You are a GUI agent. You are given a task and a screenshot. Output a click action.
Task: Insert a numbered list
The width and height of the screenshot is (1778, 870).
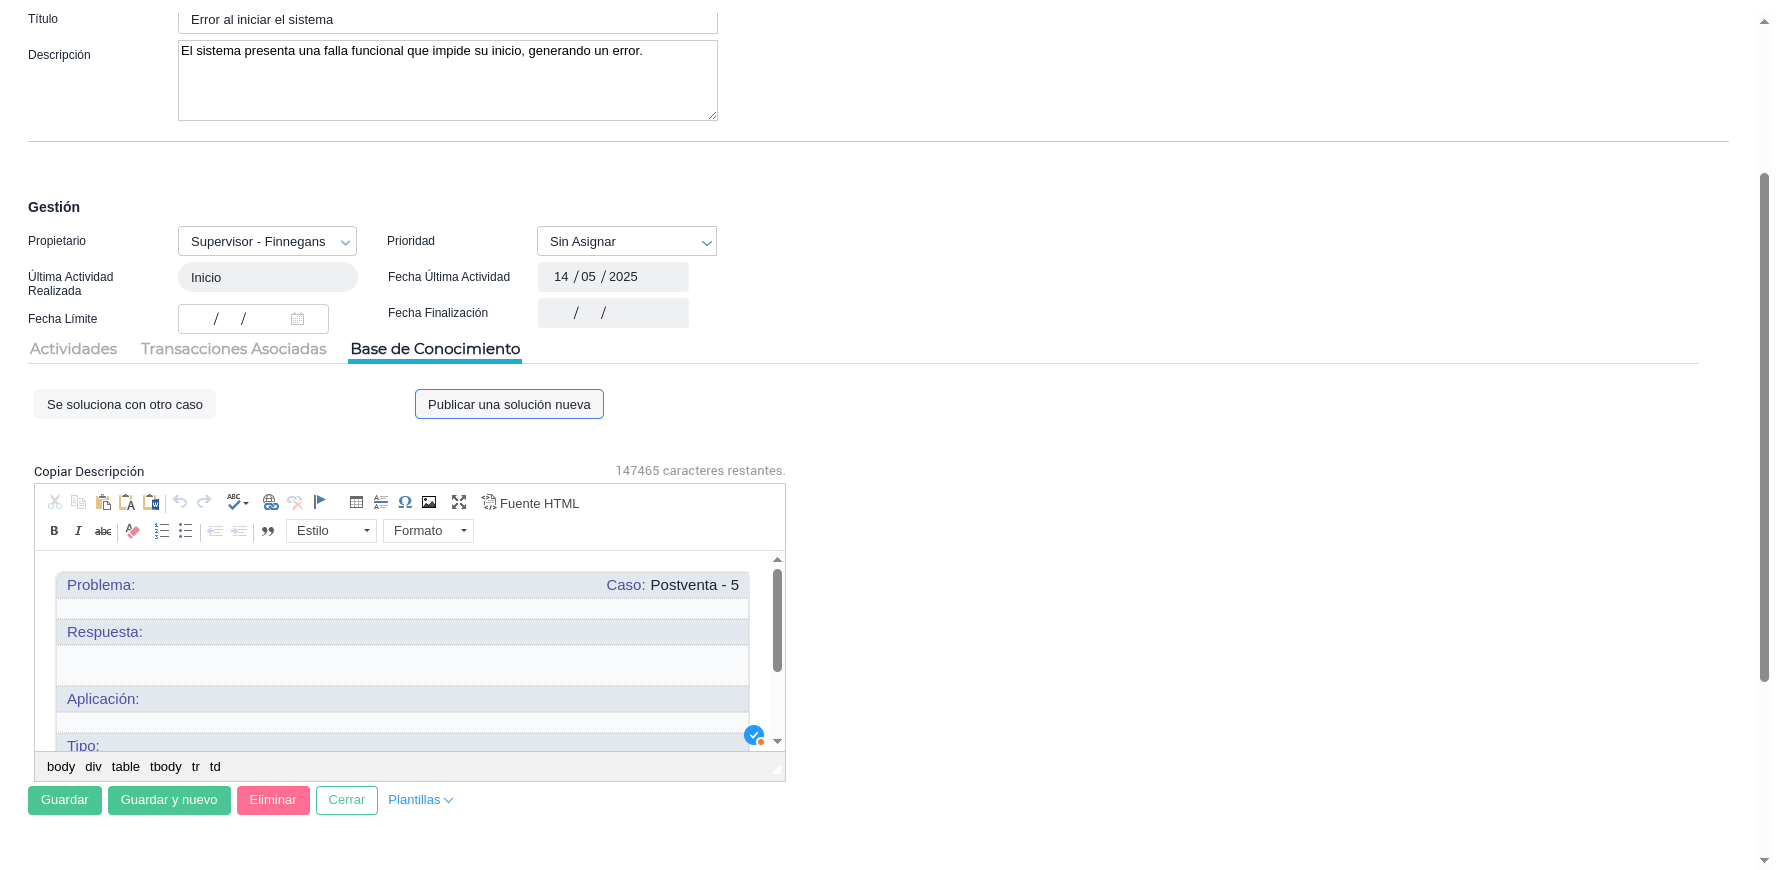(161, 531)
